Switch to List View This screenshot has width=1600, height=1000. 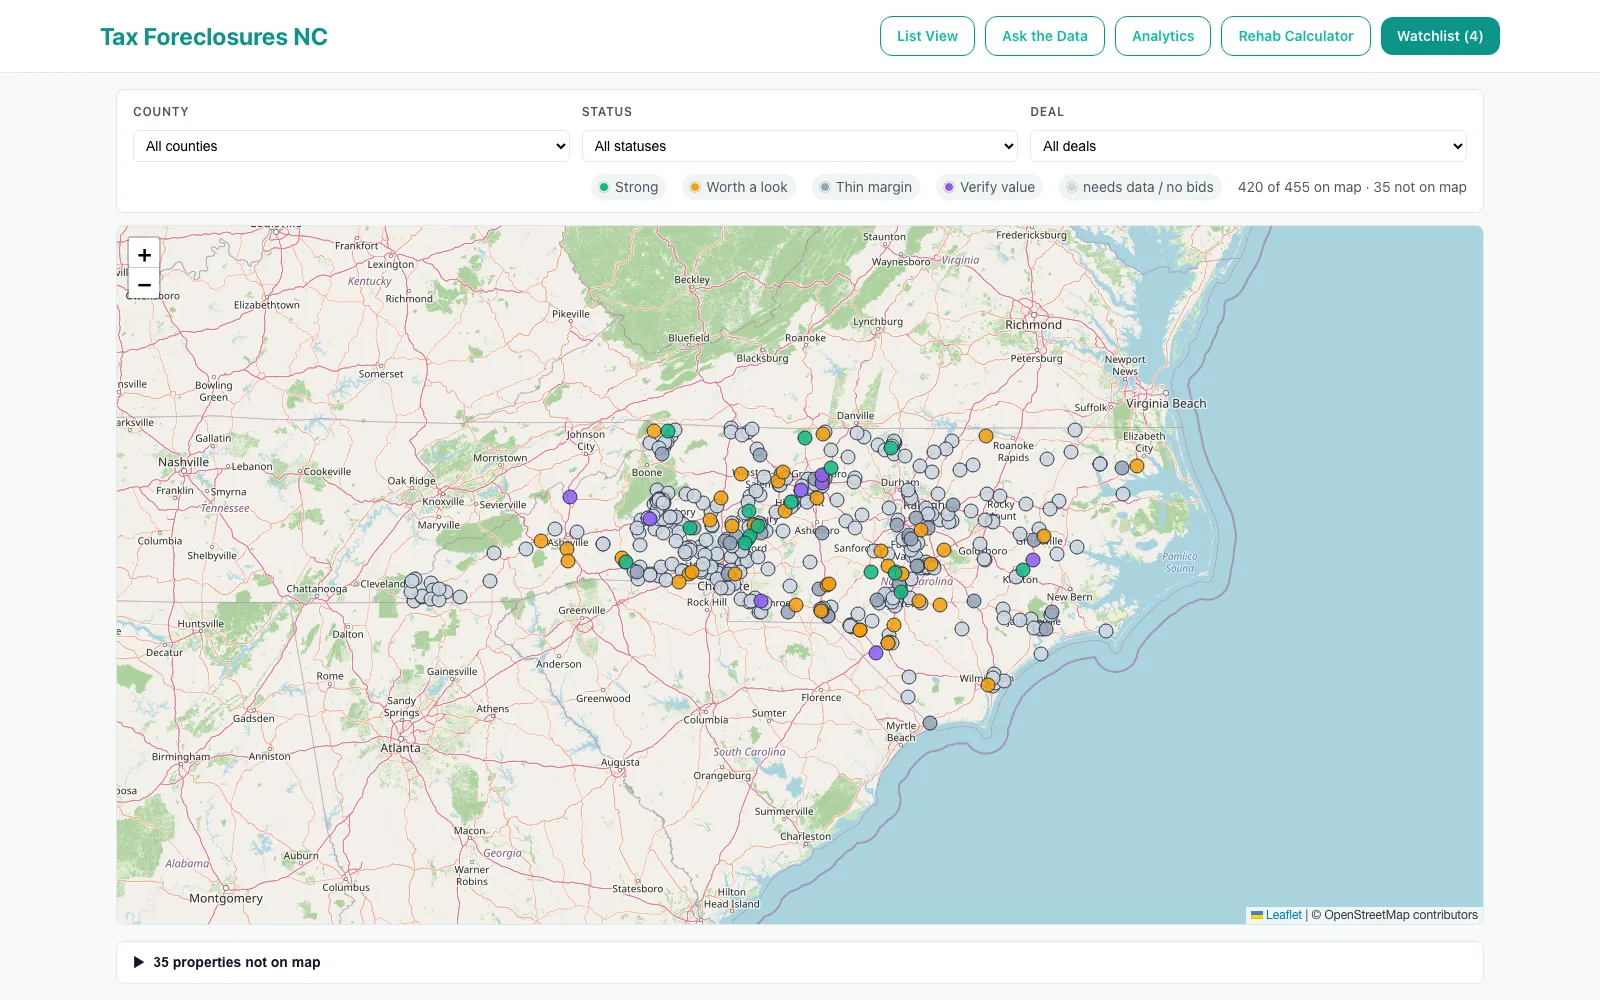pos(927,36)
